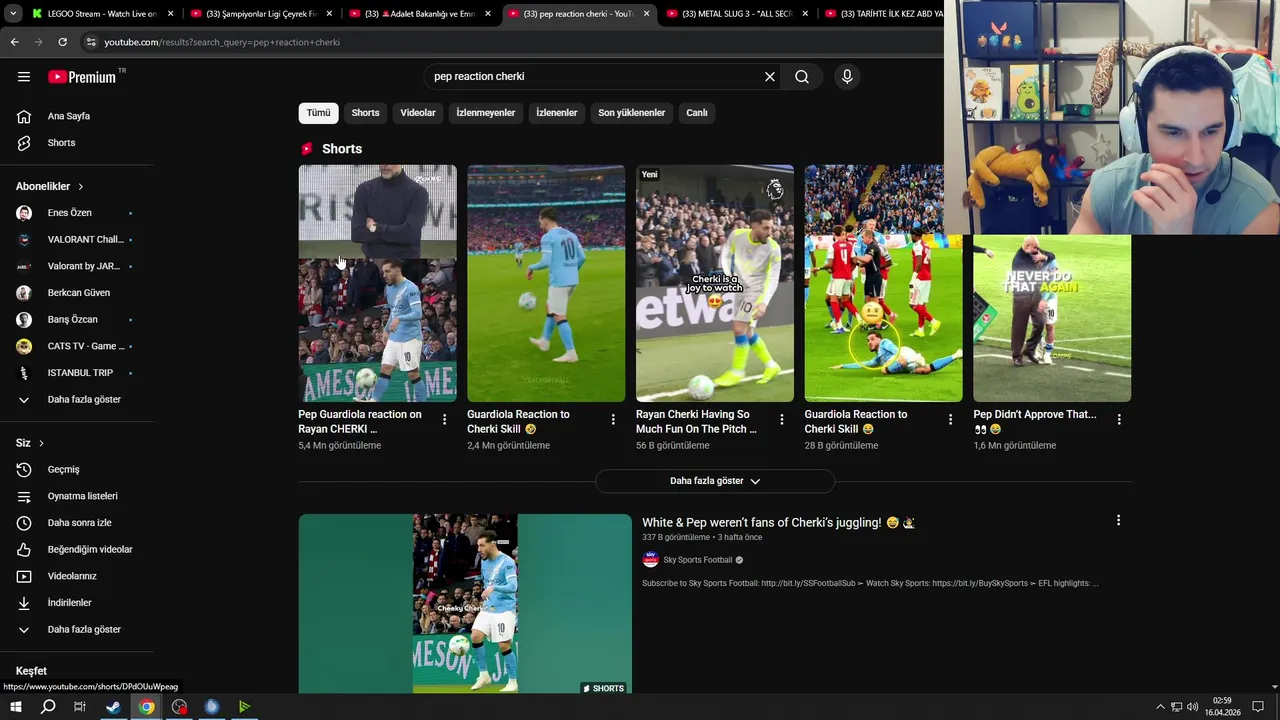Select the Videolar filter chip
Image resolution: width=1280 pixels, height=720 pixels.
click(418, 113)
